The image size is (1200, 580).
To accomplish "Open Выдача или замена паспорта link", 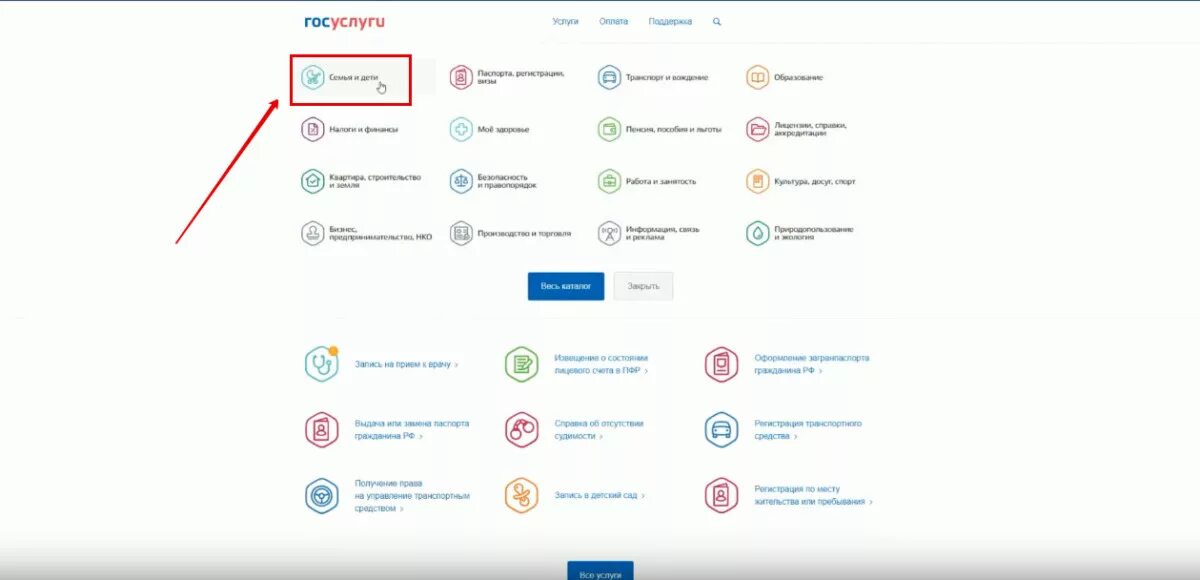I will 411,430.
